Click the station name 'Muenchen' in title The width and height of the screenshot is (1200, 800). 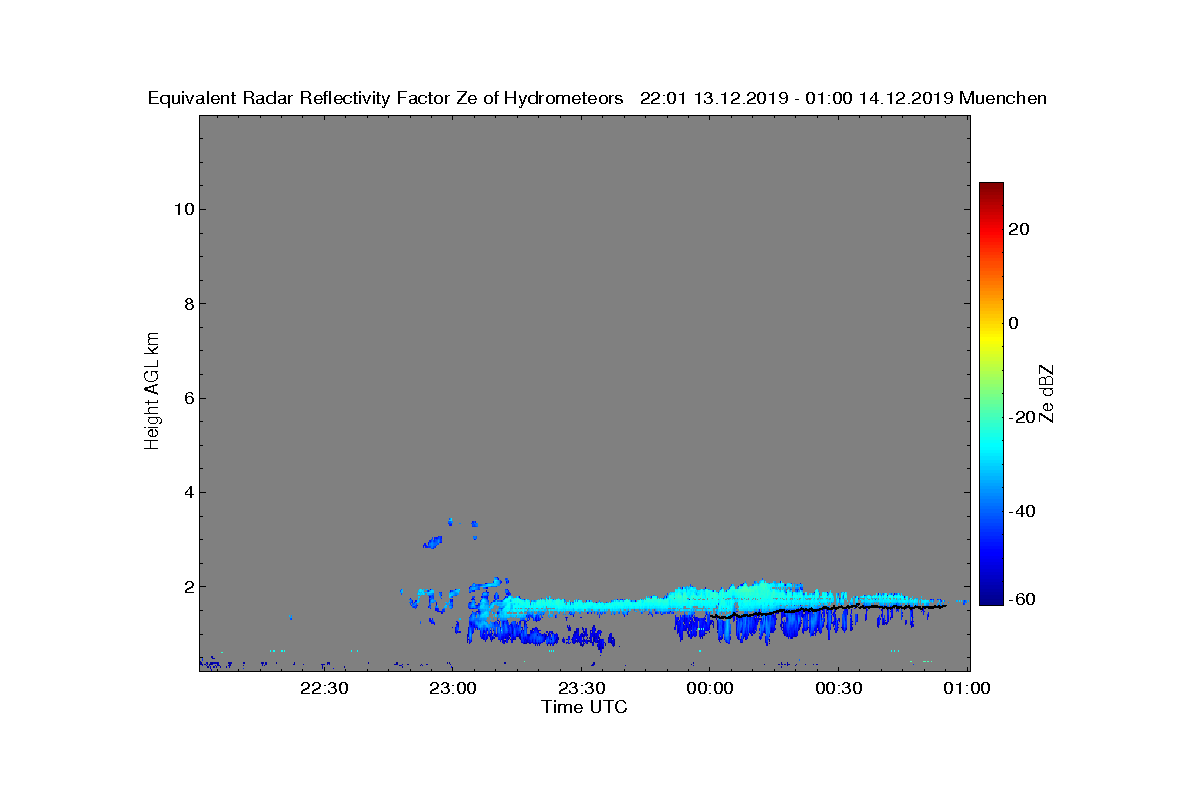click(1003, 98)
